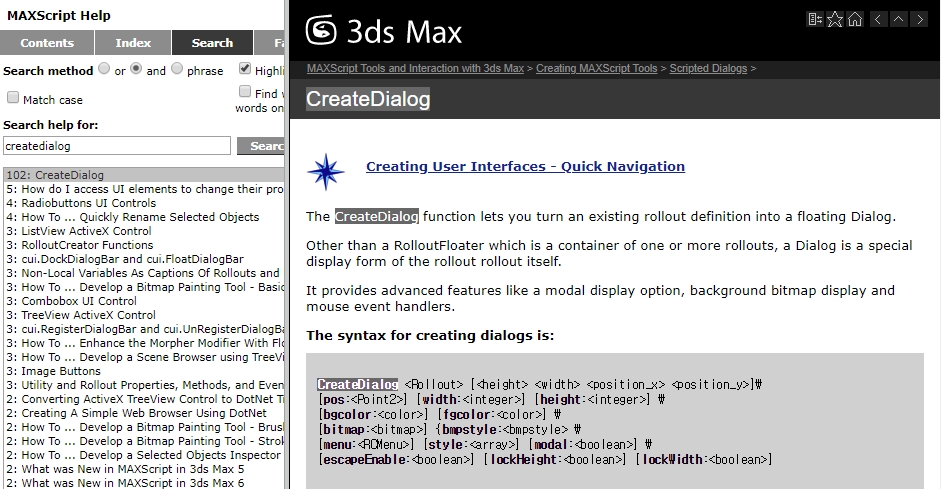Add page to favorites with star icon
941x489 pixels.
pos(835,19)
